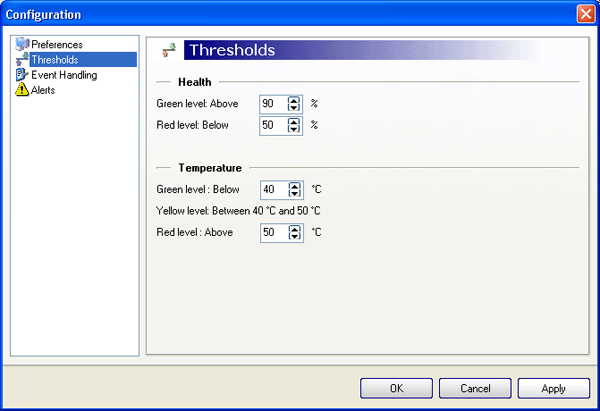600x411 pixels.
Task: Open the Preferences section
Action: [x=57, y=44]
